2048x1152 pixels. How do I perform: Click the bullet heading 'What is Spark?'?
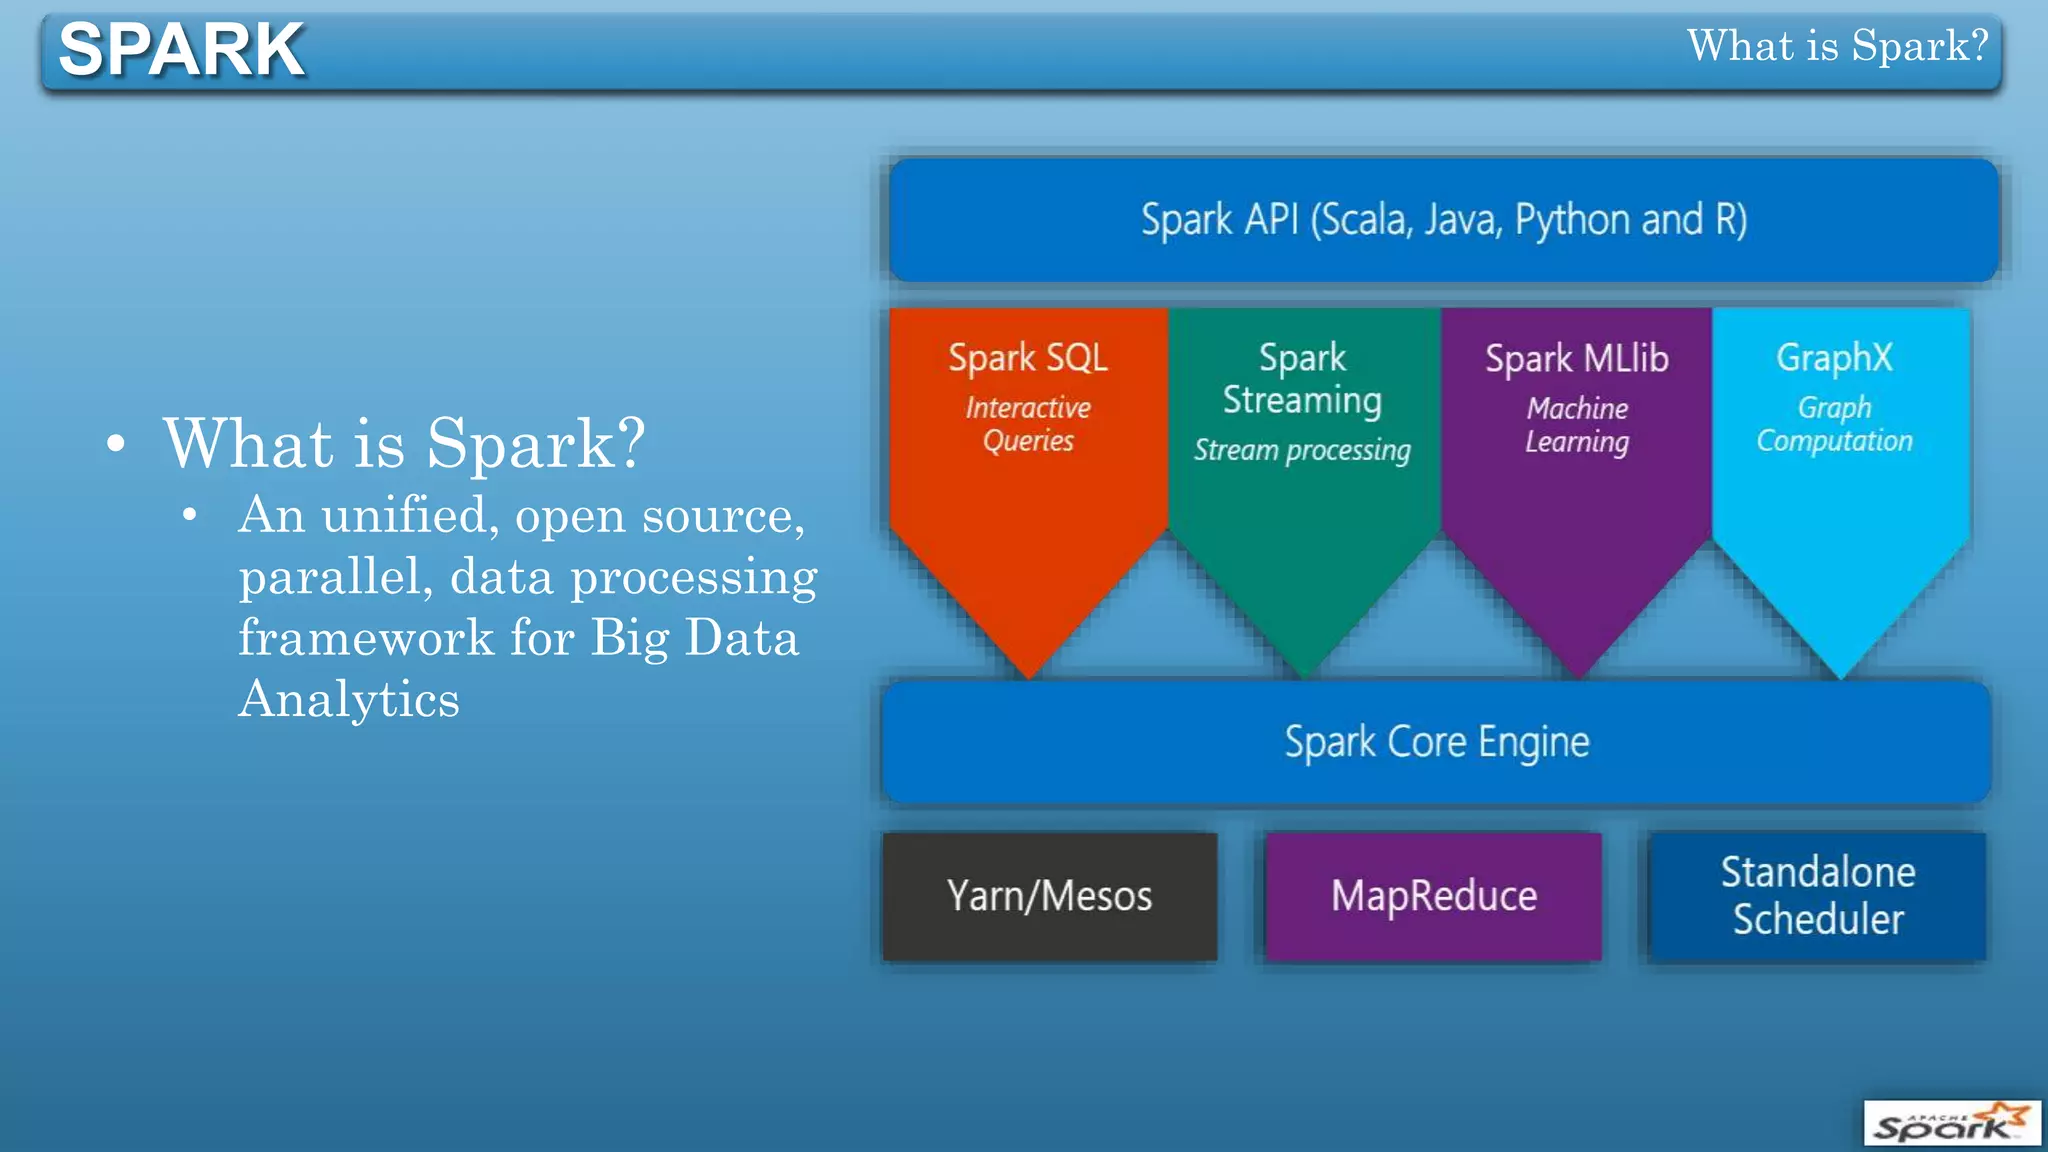(x=404, y=442)
